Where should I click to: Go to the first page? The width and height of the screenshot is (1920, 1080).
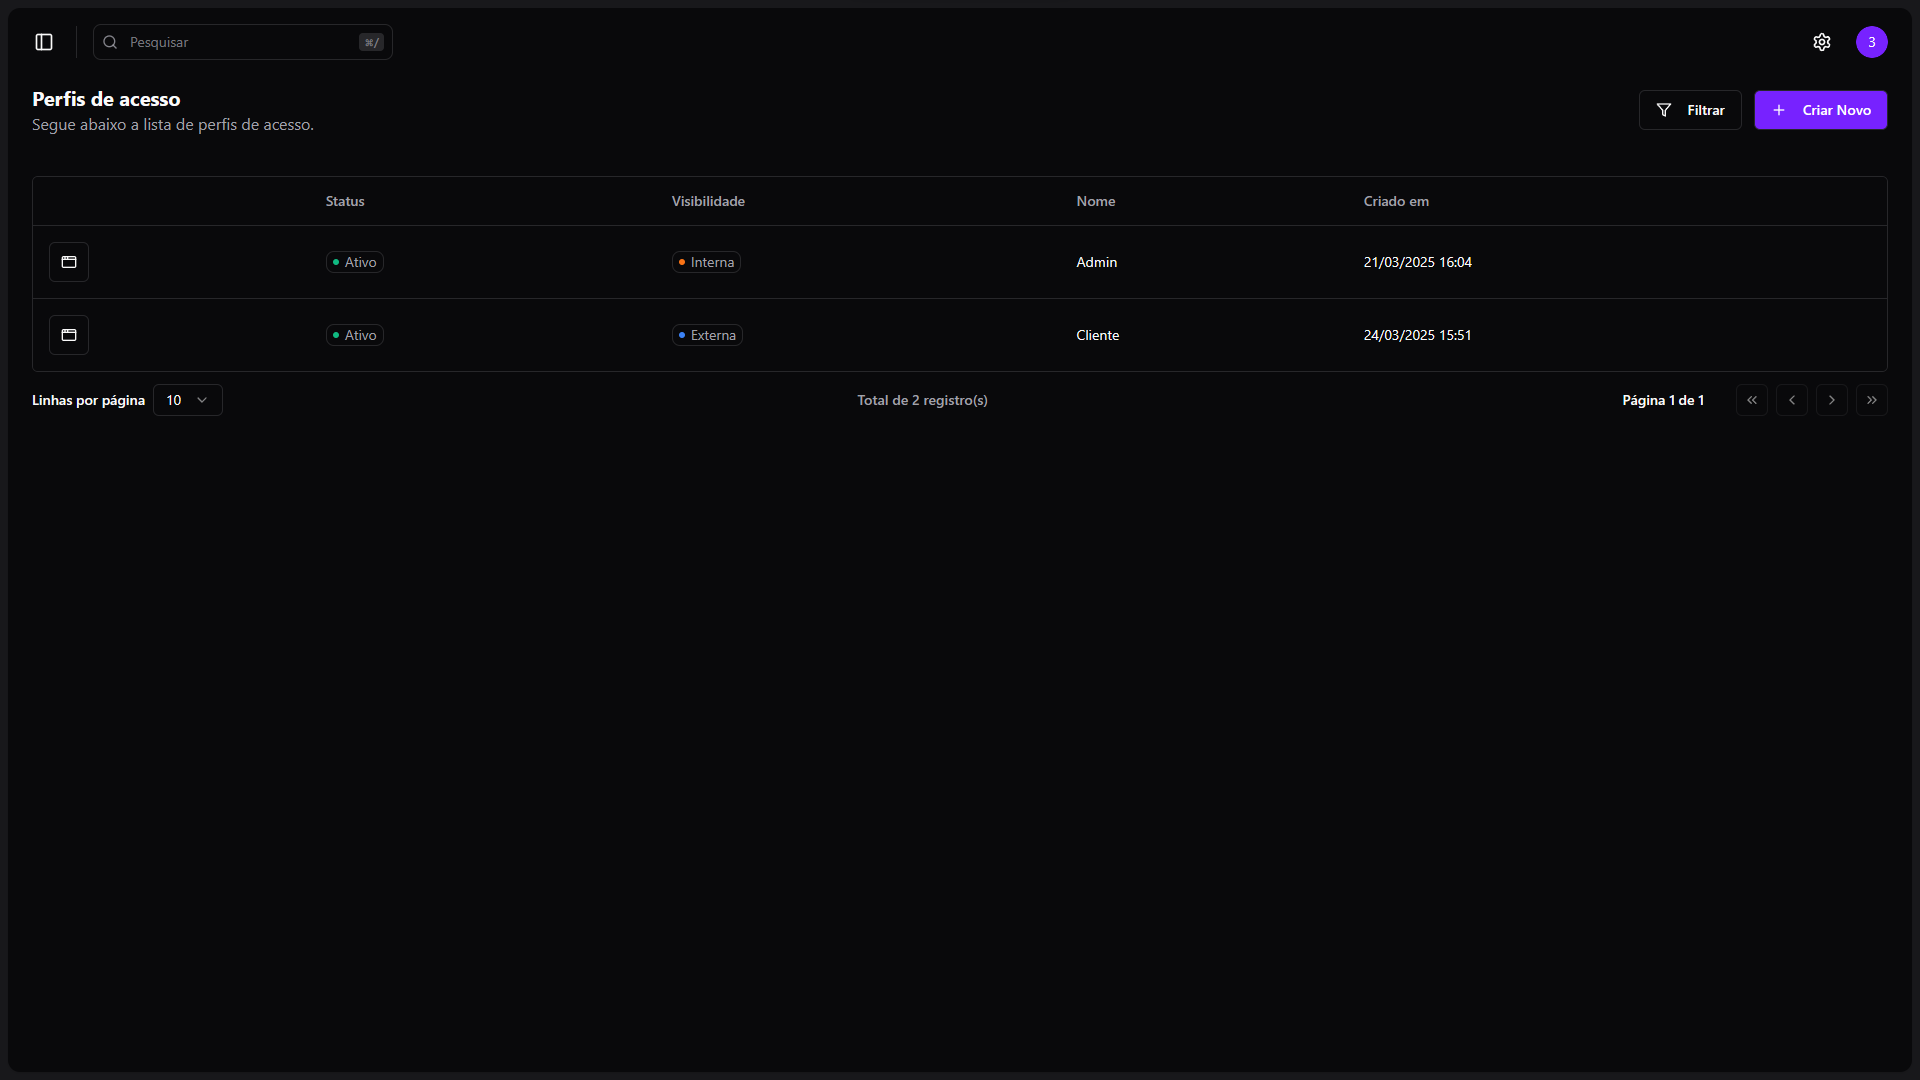pyautogui.click(x=1751, y=400)
